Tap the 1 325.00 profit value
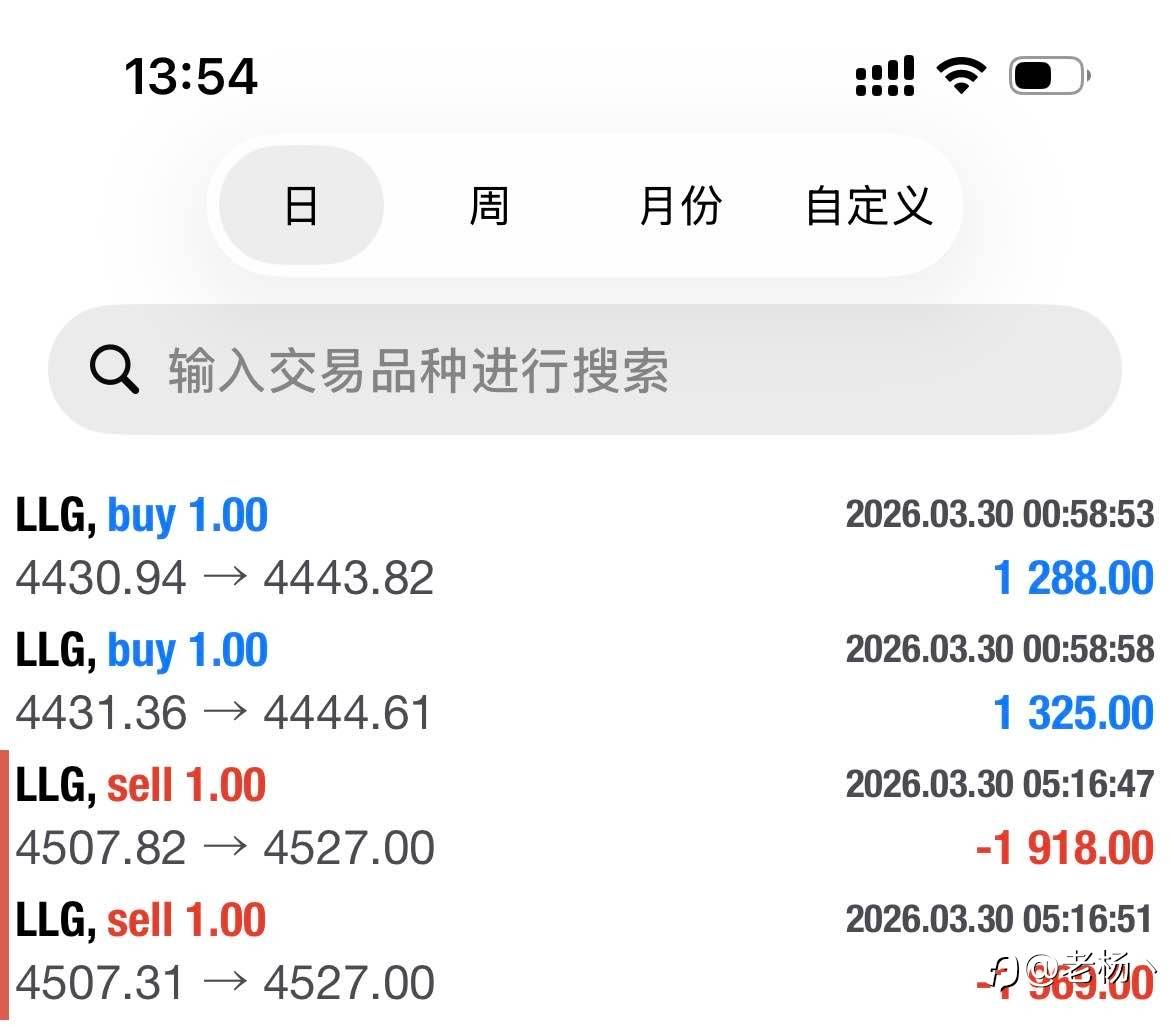1170x1028 pixels. (1073, 714)
